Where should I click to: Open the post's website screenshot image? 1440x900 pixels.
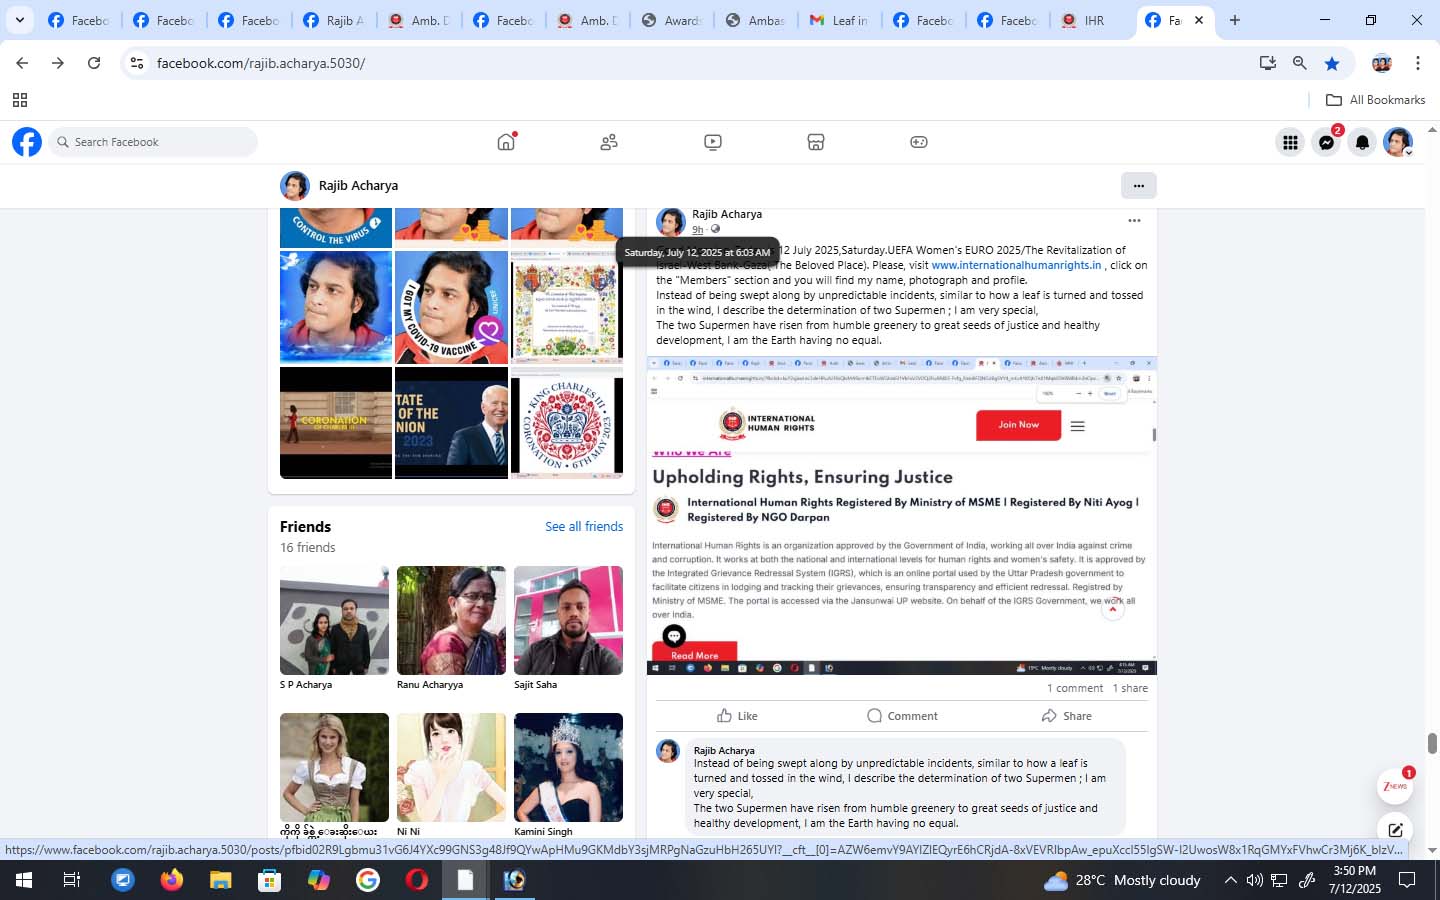902,515
